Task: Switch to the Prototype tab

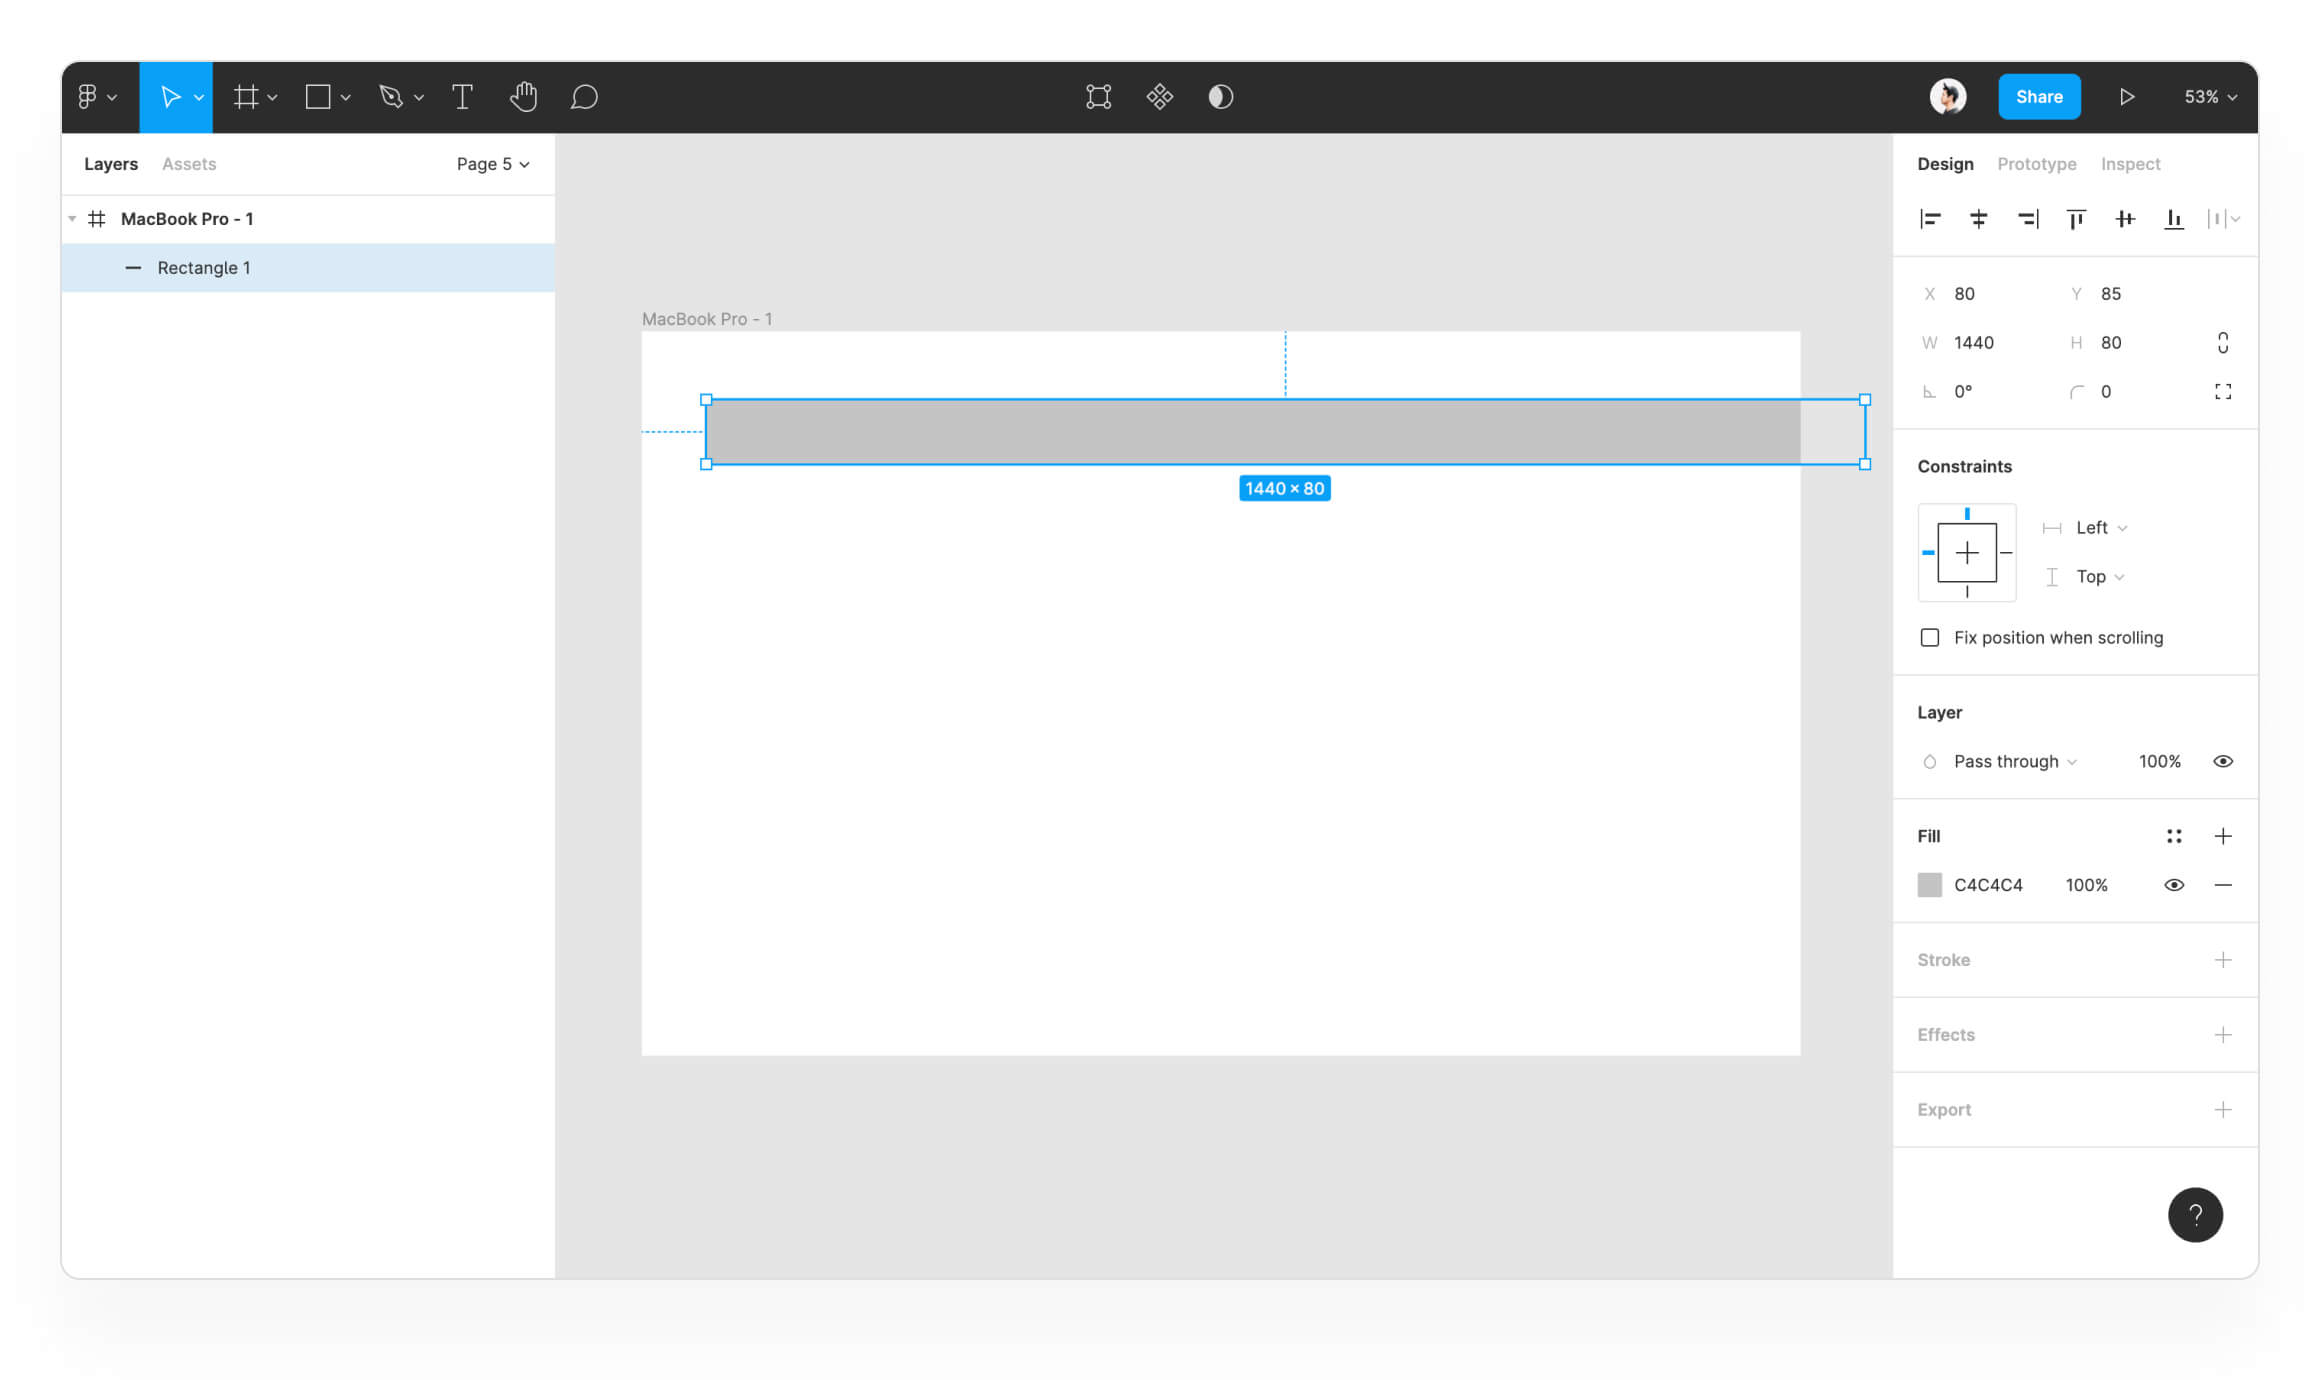Action: point(2036,164)
